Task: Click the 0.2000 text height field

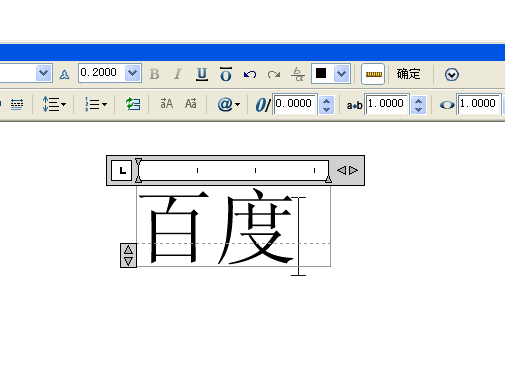Action: pos(102,73)
